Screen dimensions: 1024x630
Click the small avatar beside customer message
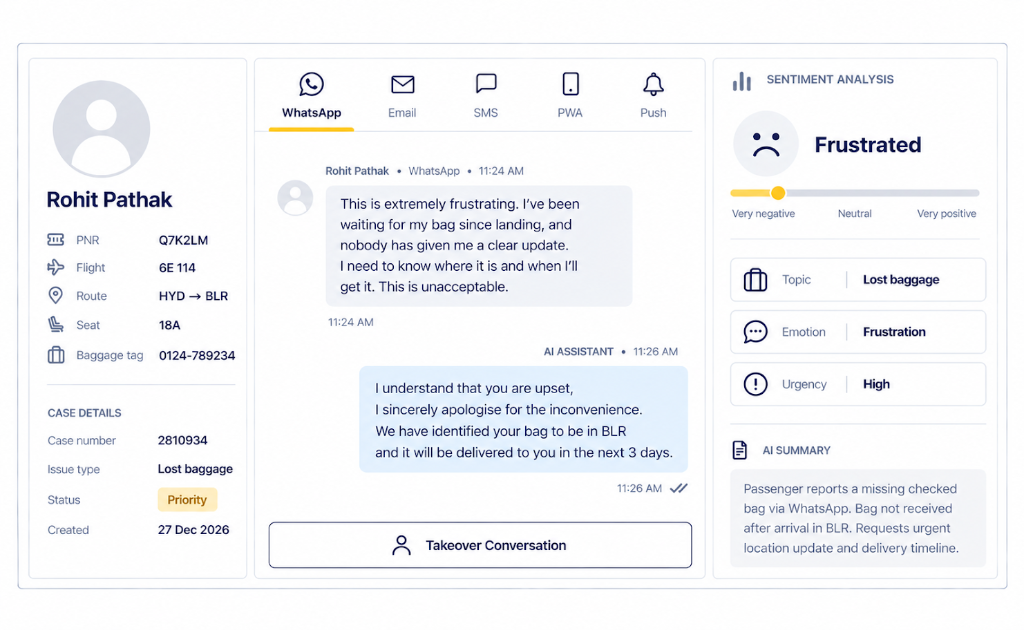(295, 198)
